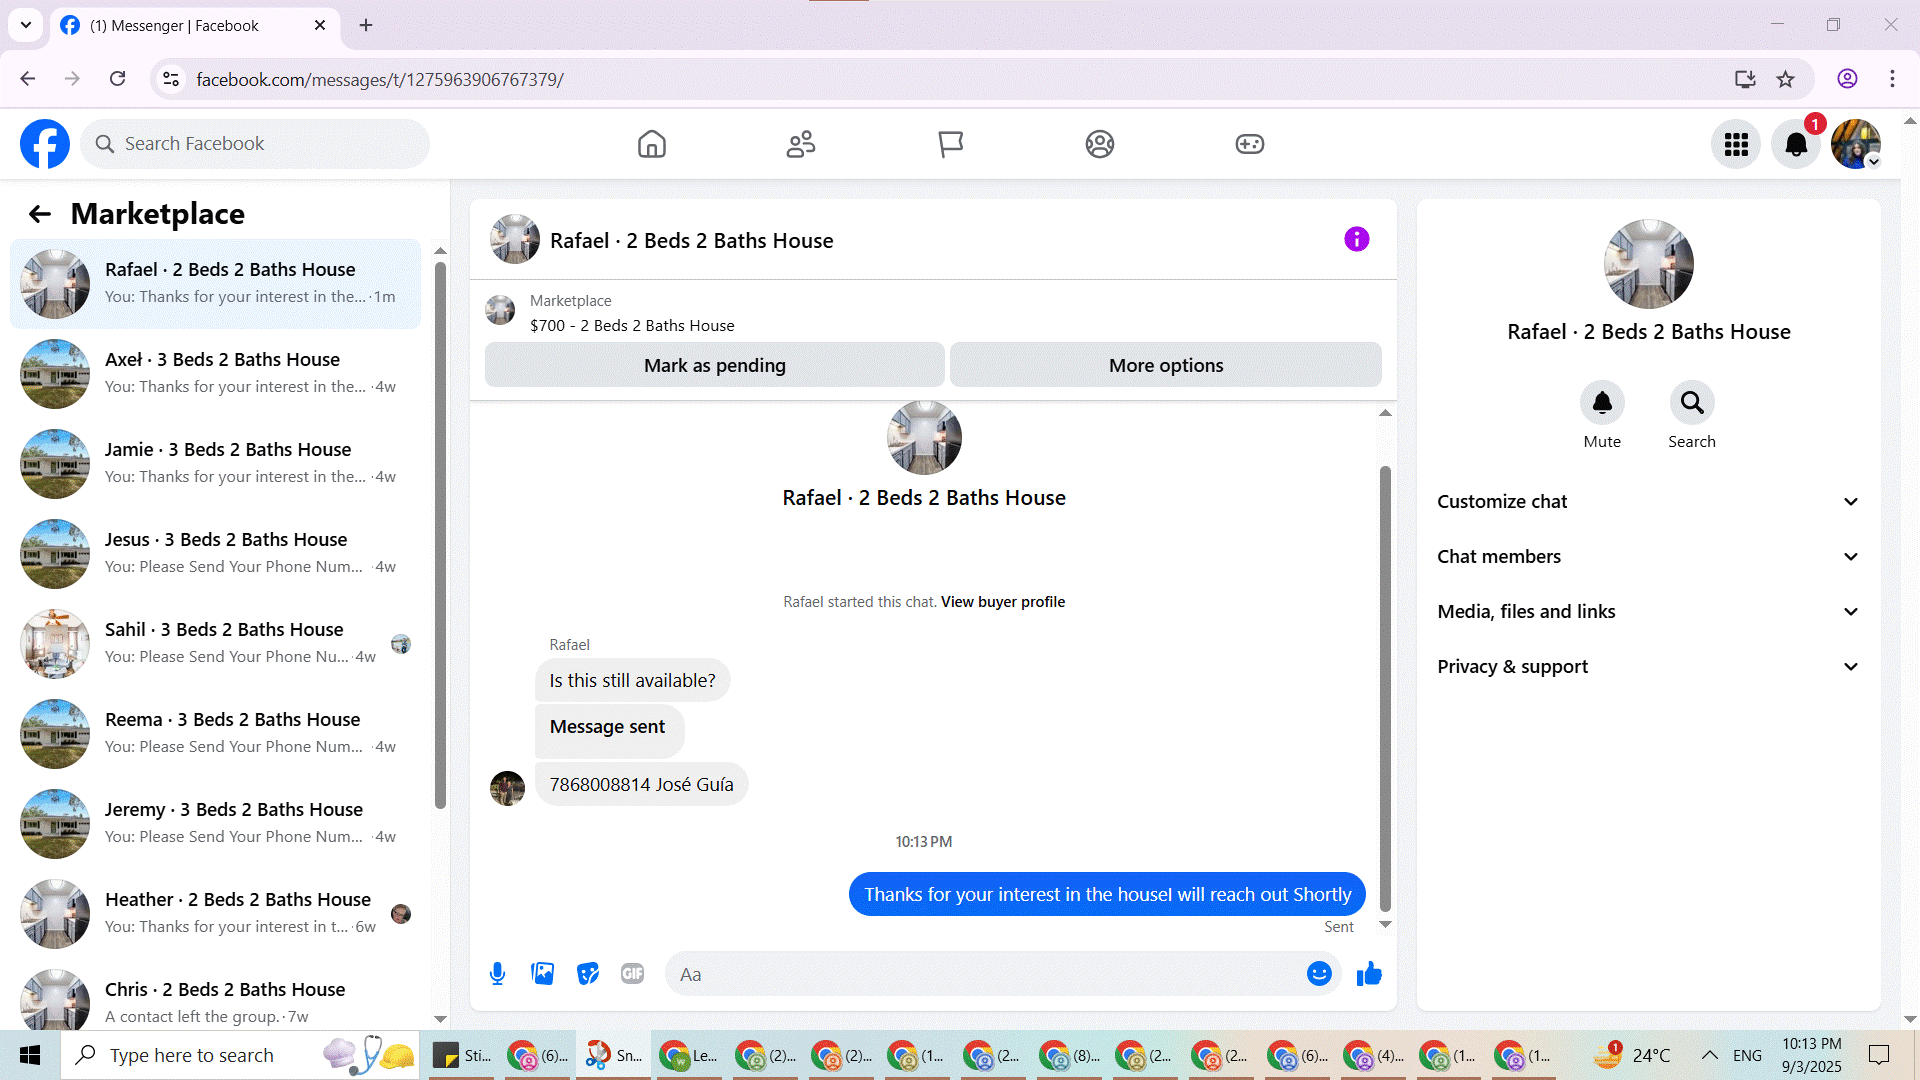Screen dimensions: 1920x1080
Task: Mute this conversation with the bell icon
Action: [1602, 403]
